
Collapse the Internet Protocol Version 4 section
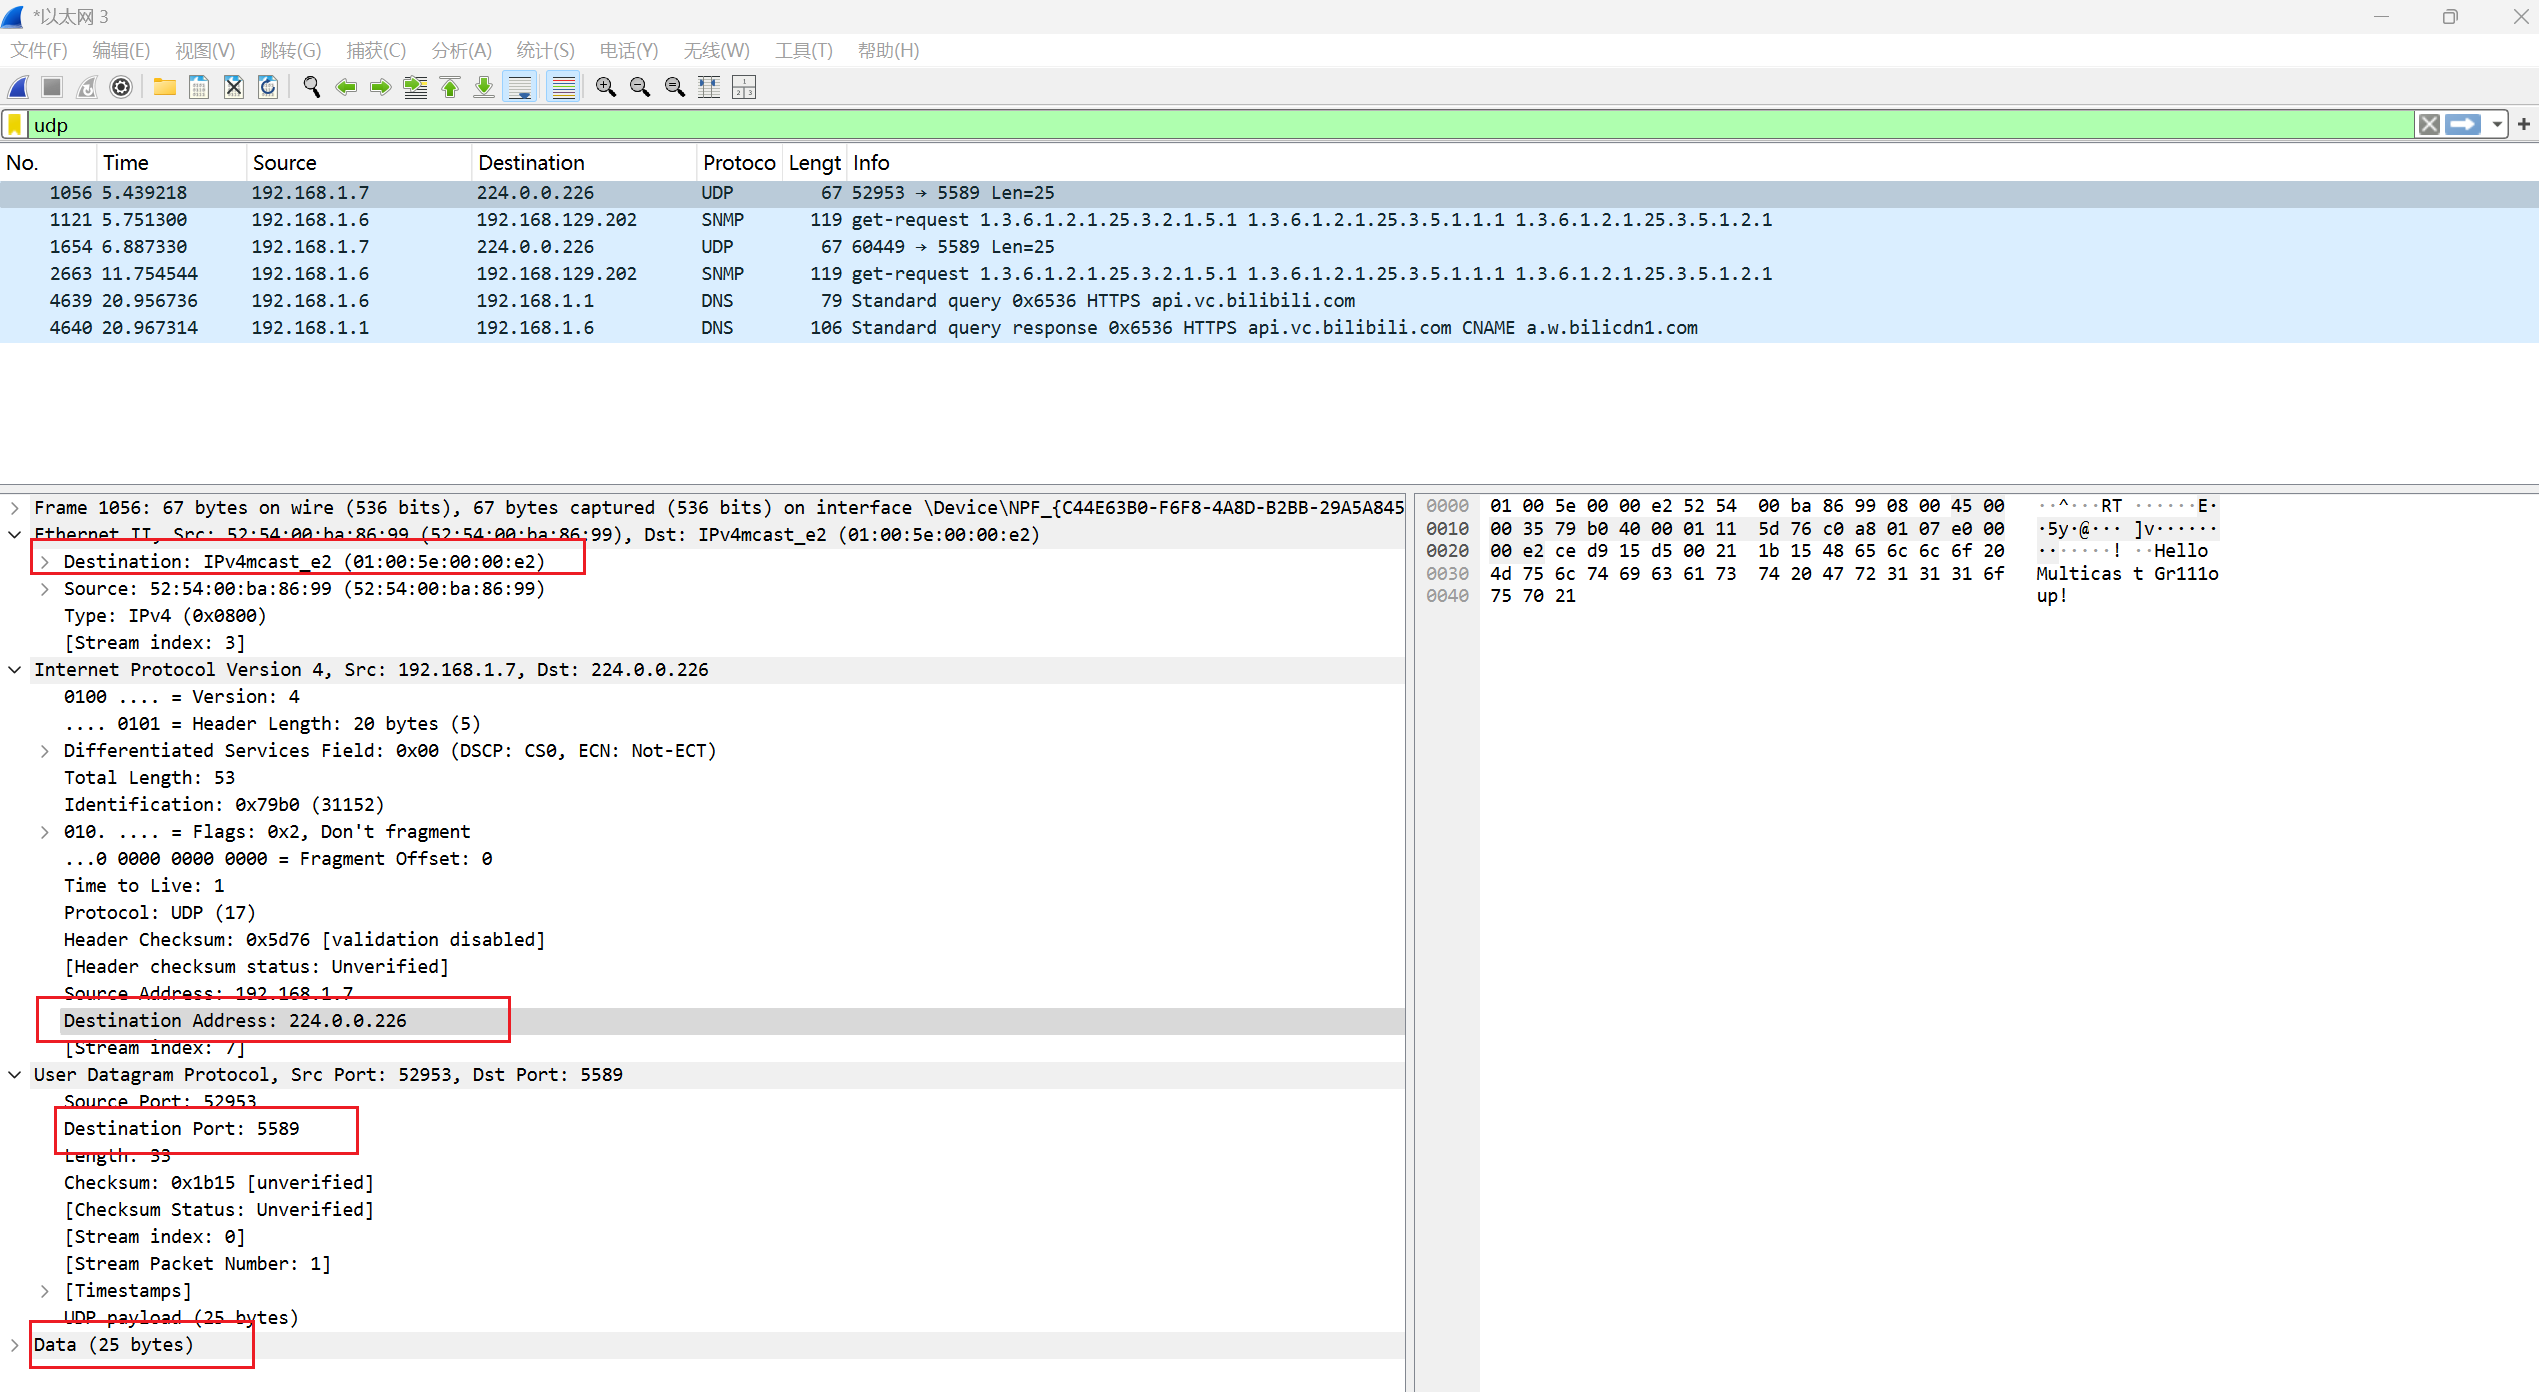point(15,670)
